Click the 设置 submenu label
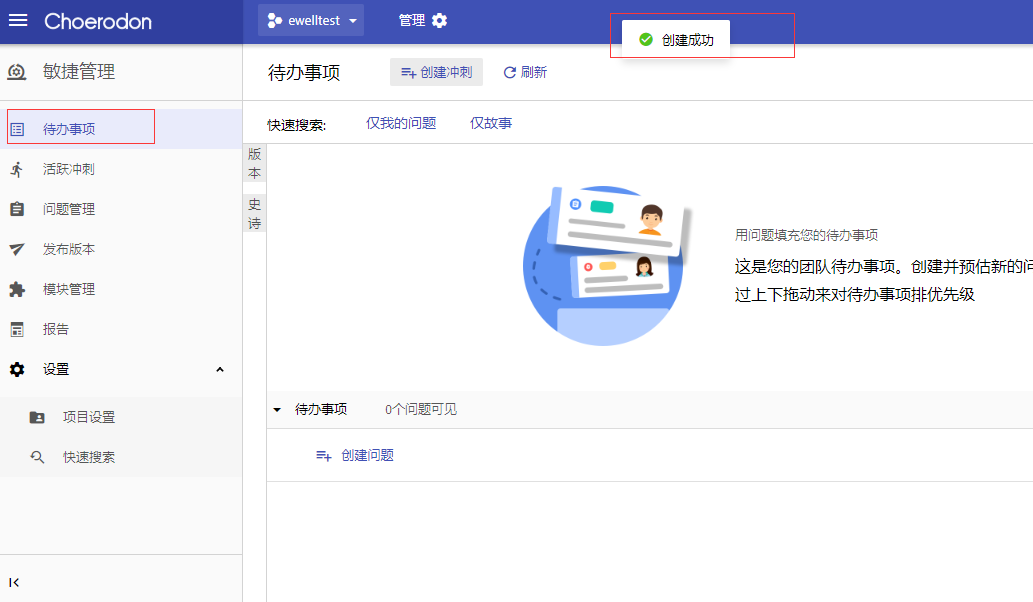 pos(56,369)
